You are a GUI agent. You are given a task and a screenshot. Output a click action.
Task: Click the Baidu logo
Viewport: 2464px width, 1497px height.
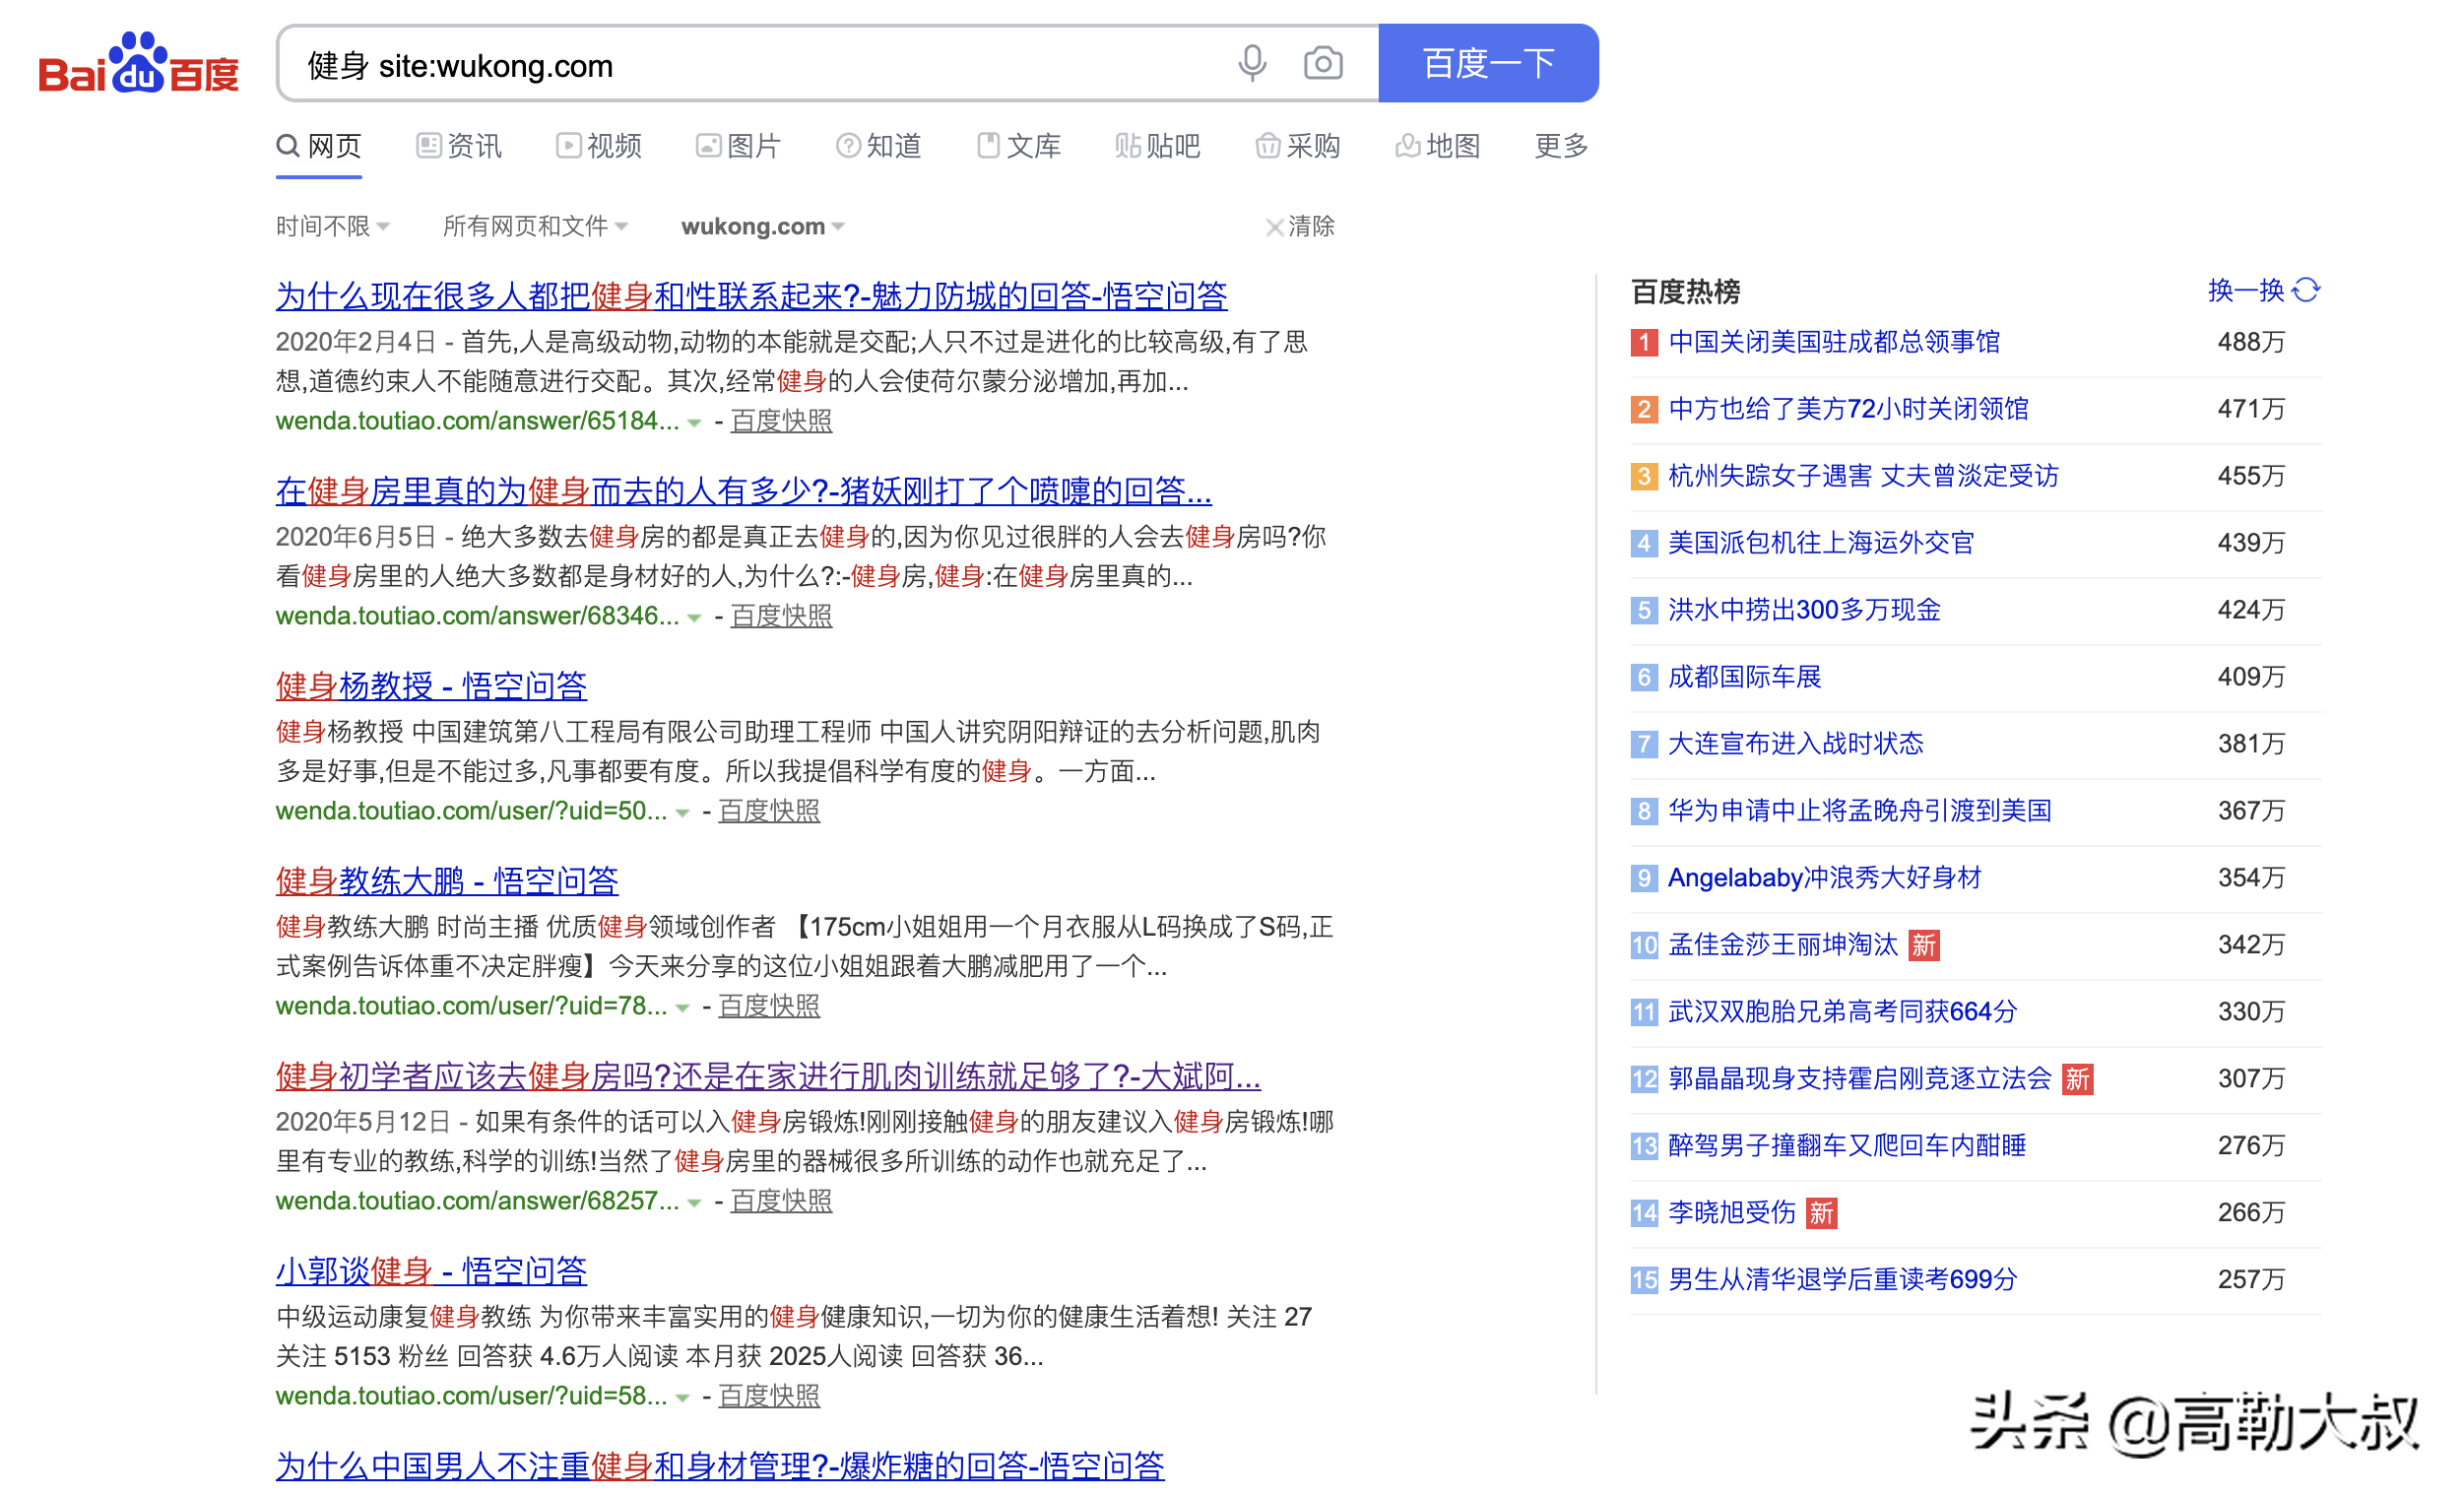139,64
